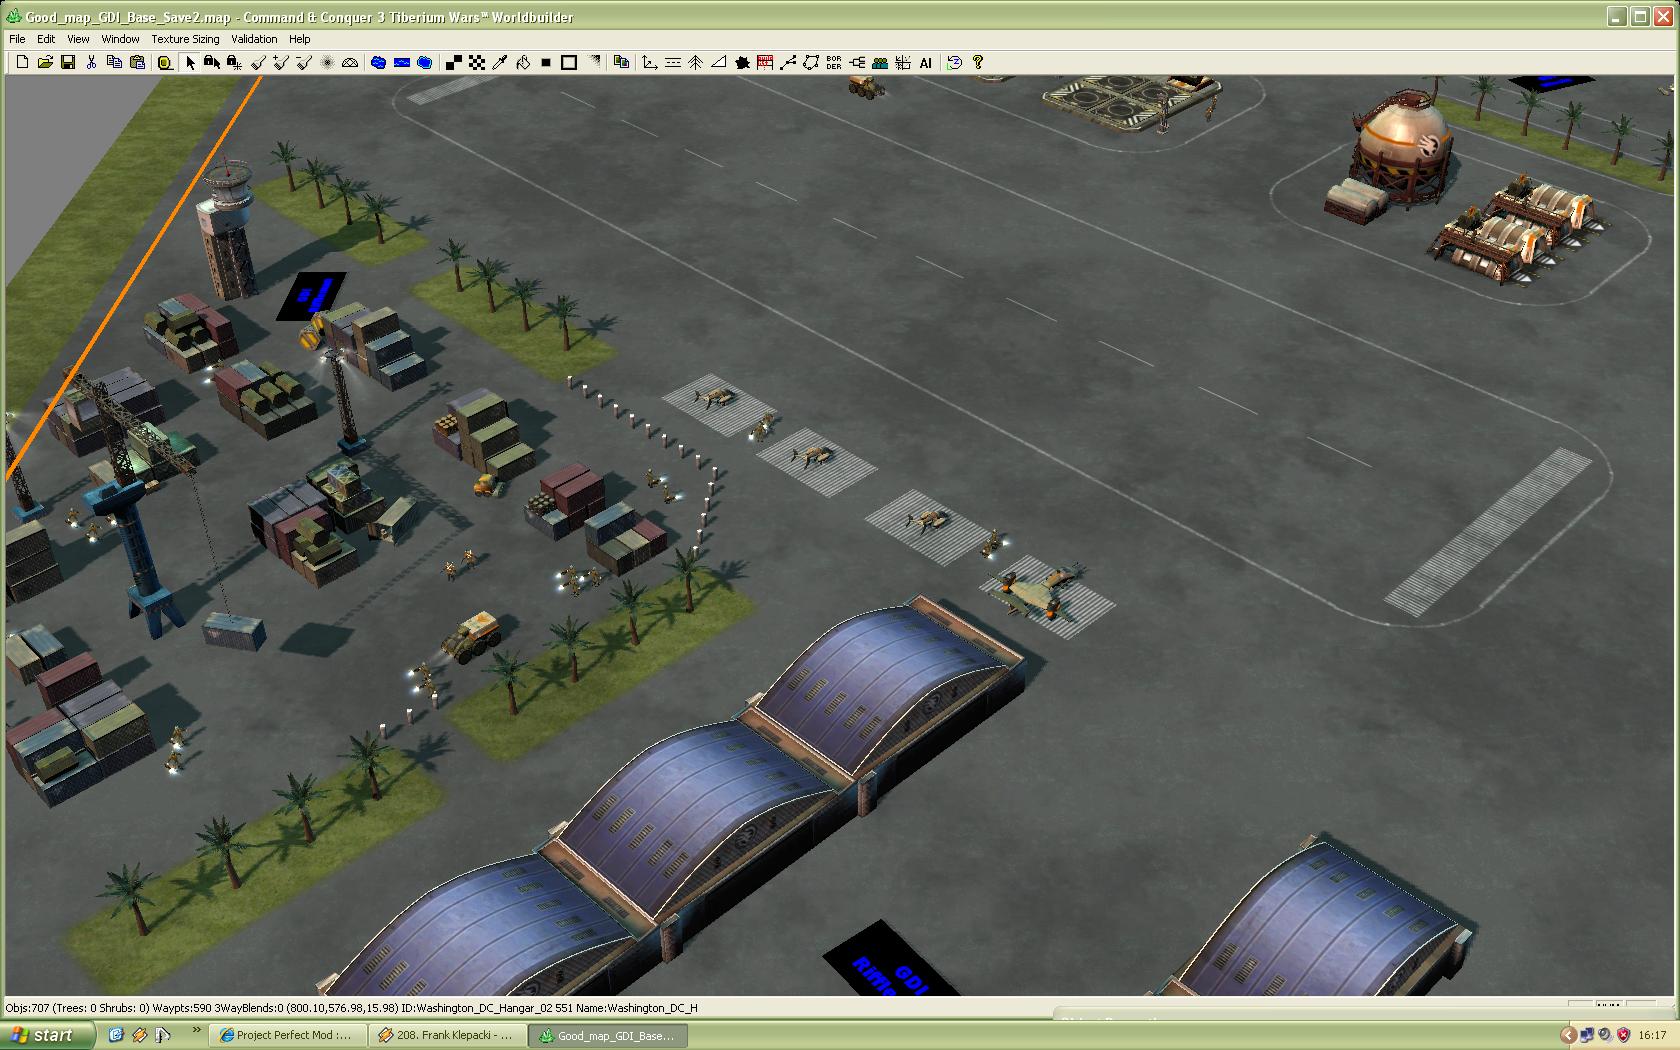Screen dimensions: 1680x1050
Task: Open help with question mark icon
Action: (978, 62)
